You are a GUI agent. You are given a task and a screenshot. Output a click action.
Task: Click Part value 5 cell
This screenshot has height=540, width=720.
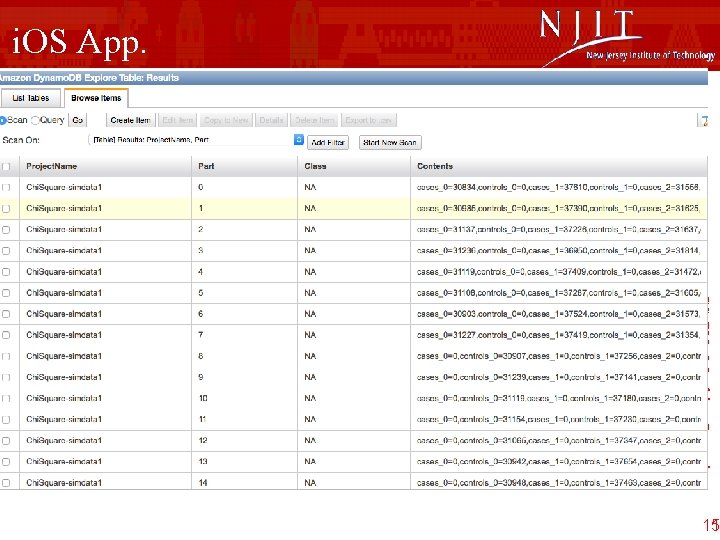201,293
